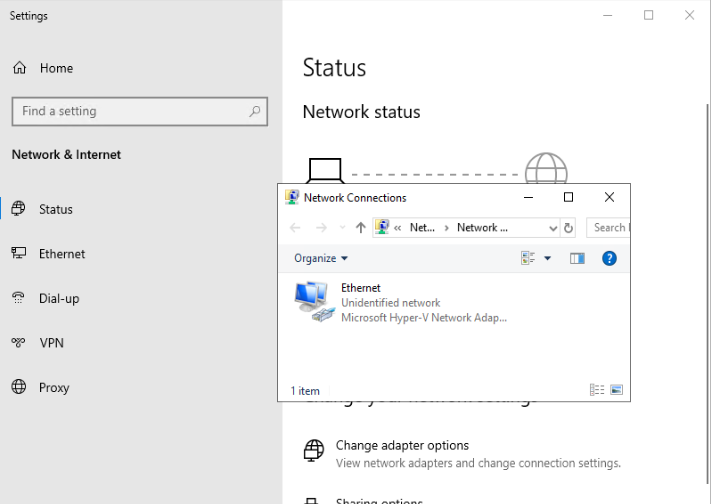The width and height of the screenshot is (711, 504).
Task: Refresh the Network Connections address bar
Action: click(569, 228)
